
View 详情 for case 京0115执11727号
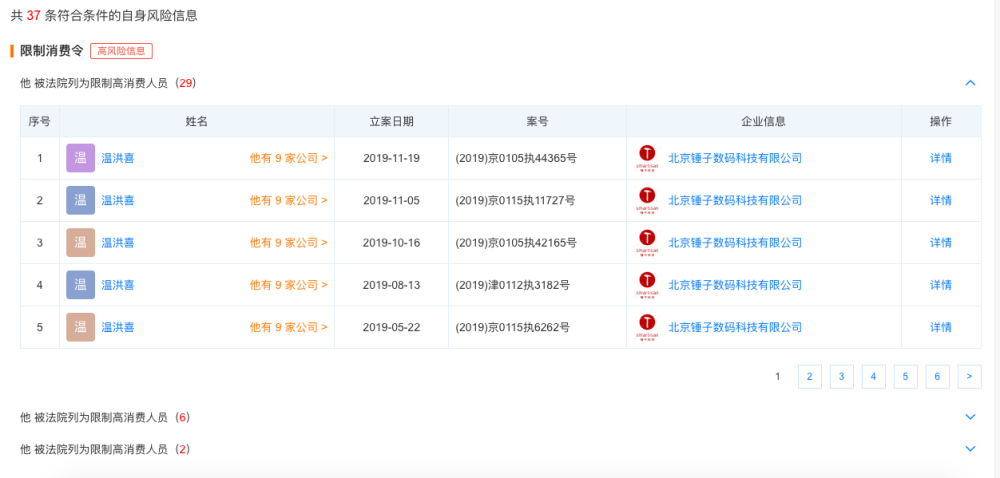(941, 200)
